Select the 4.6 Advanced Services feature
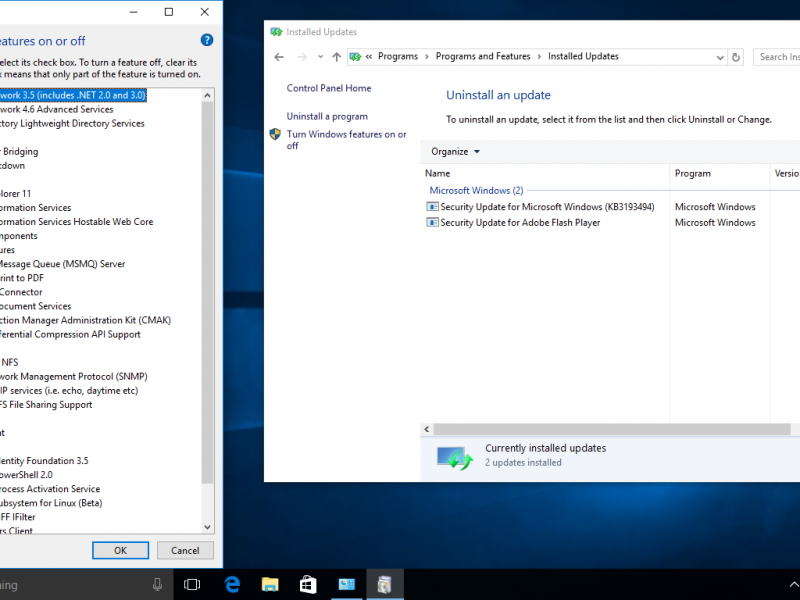The width and height of the screenshot is (800, 600). tap(57, 109)
